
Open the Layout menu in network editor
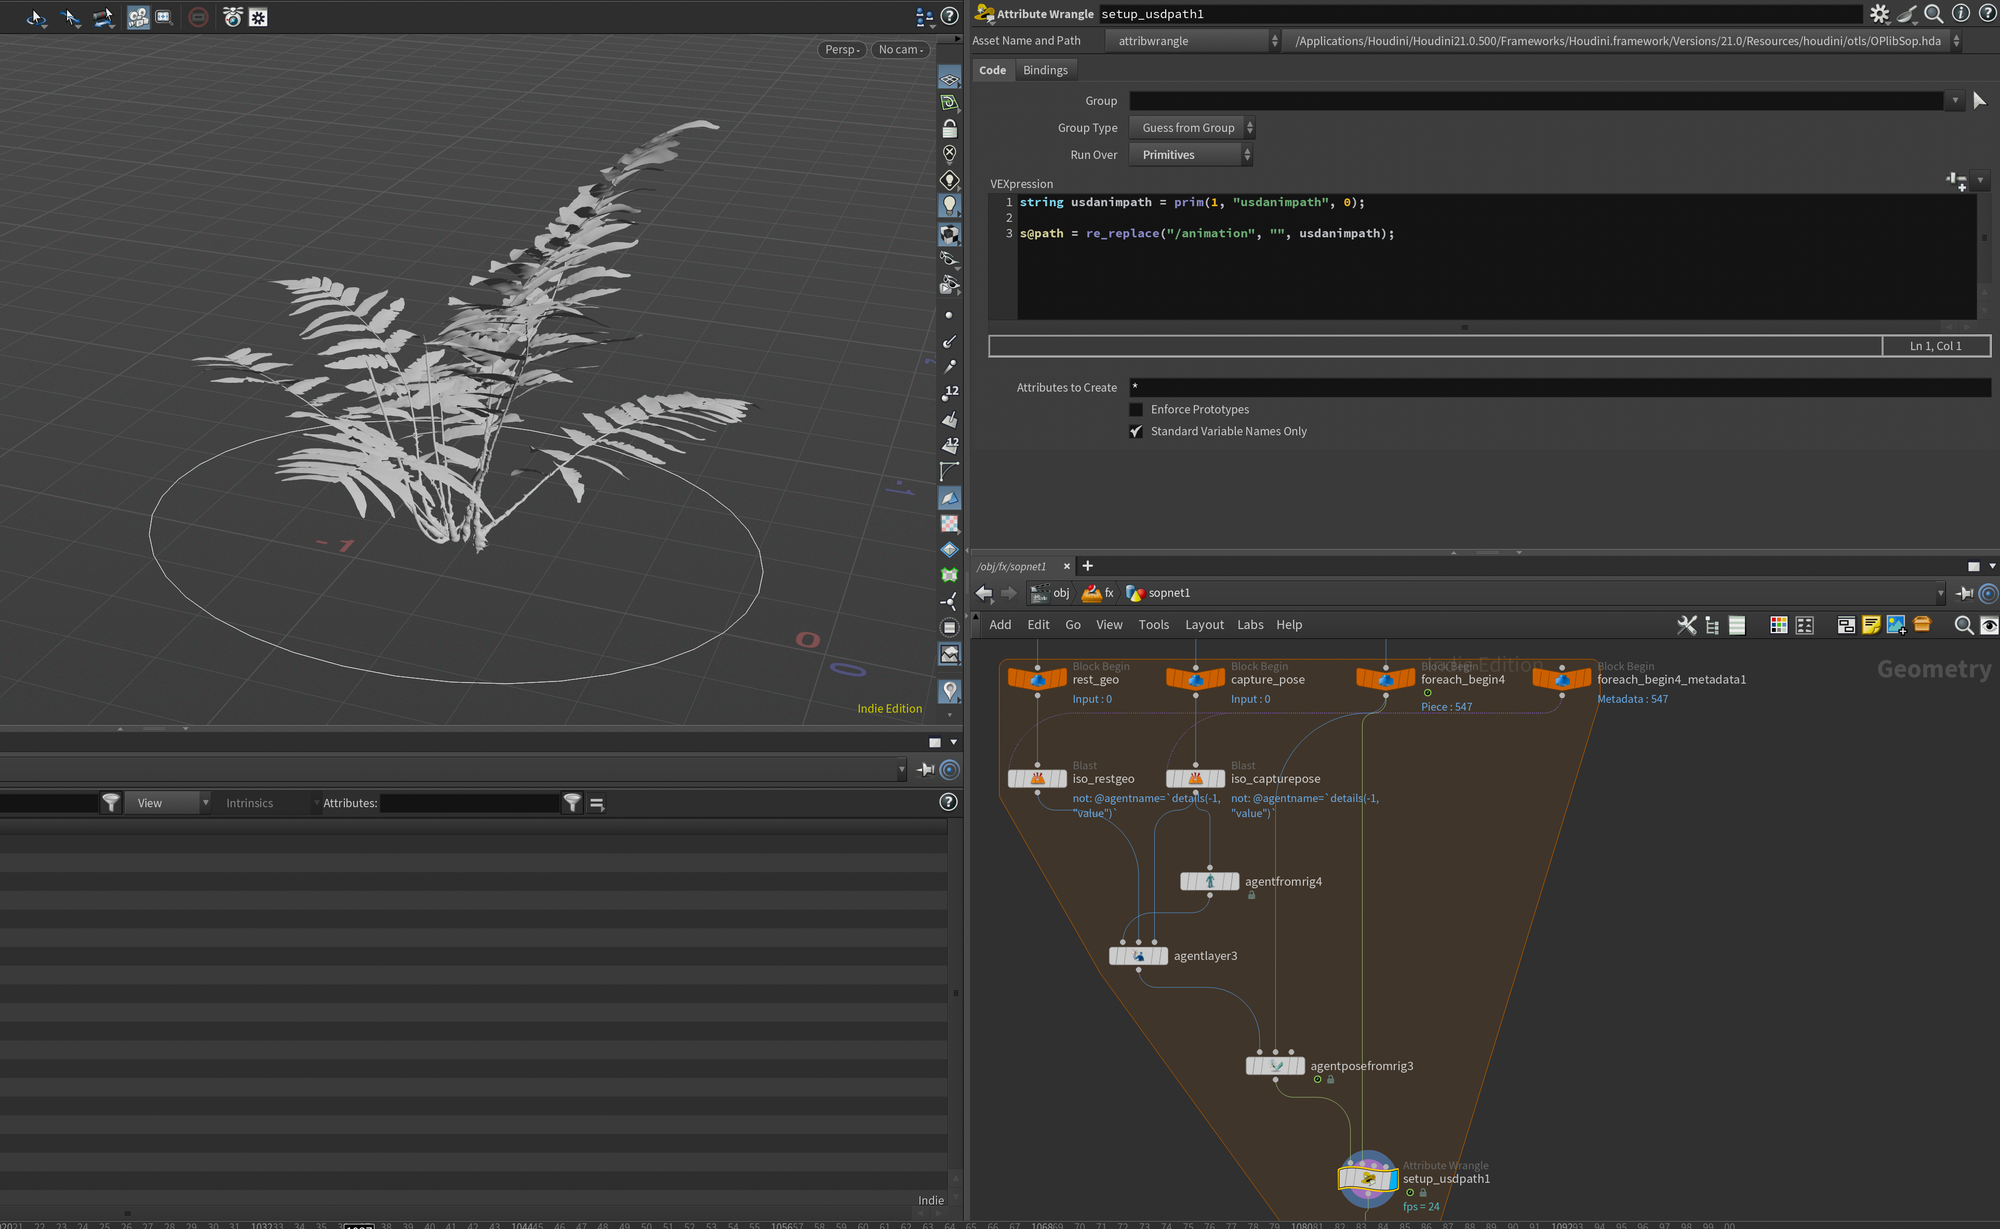pos(1204,625)
